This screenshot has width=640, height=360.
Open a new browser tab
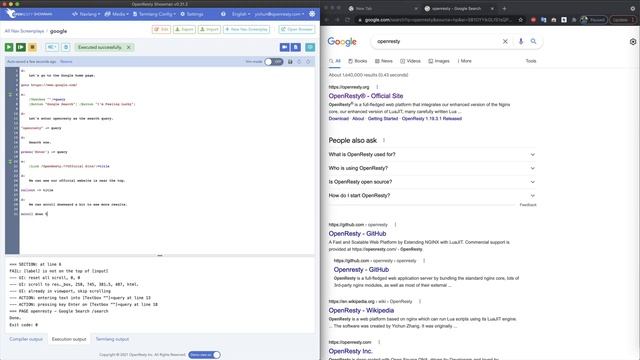click(x=504, y=8)
